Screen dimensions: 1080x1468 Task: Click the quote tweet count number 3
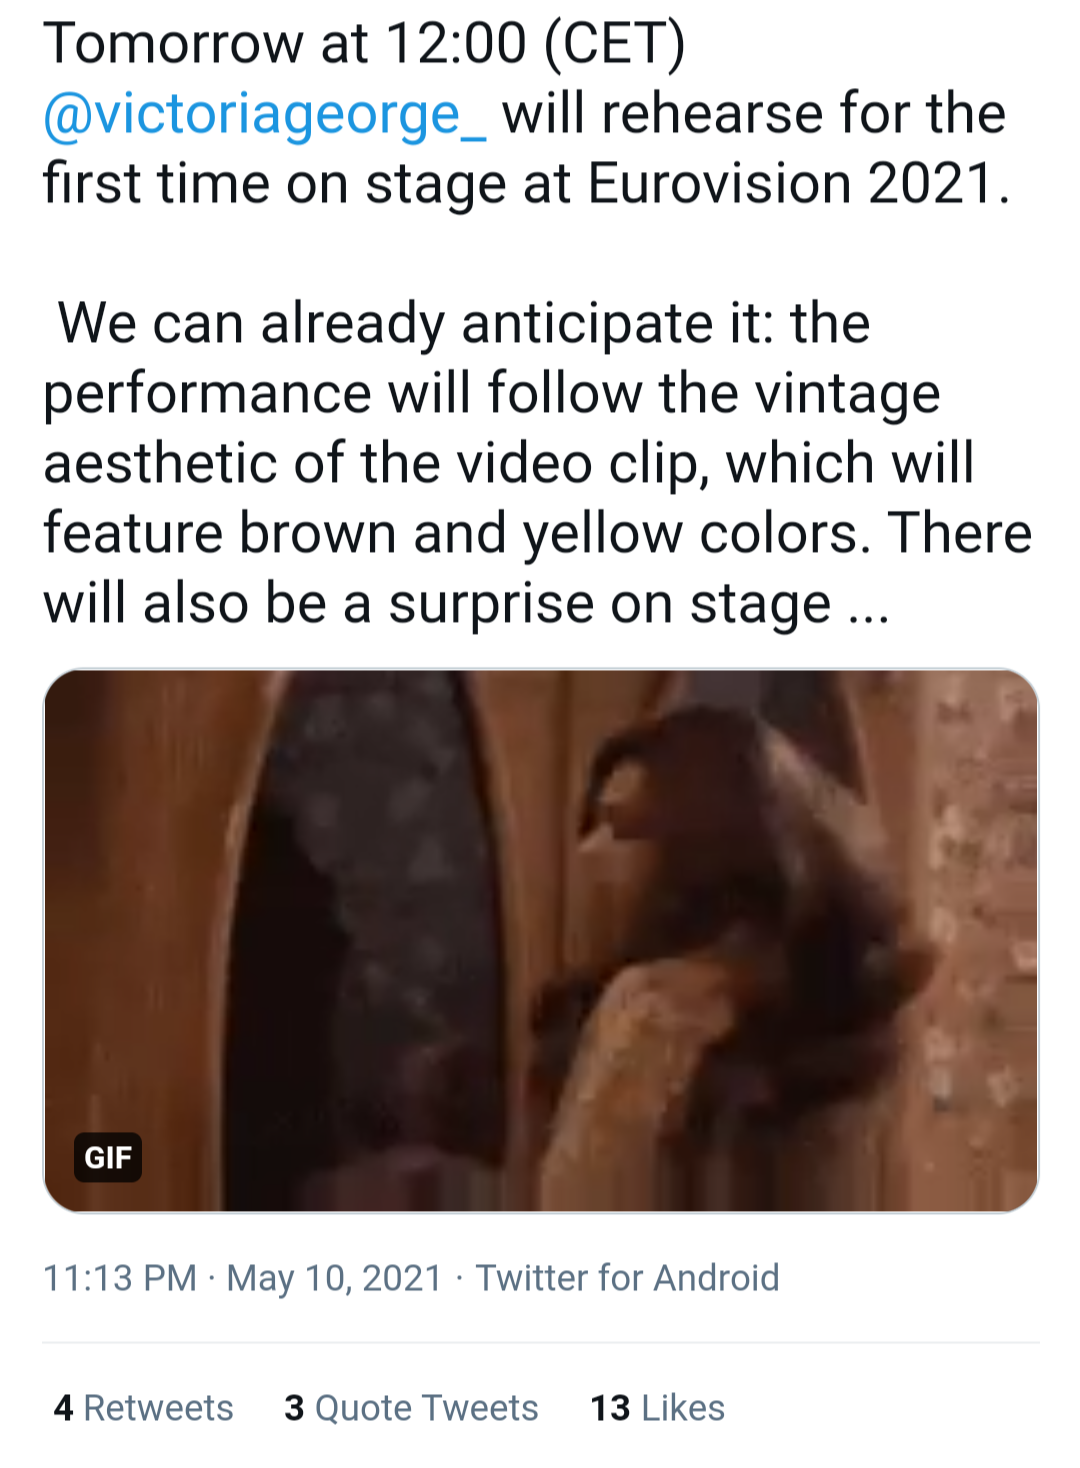point(294,1408)
